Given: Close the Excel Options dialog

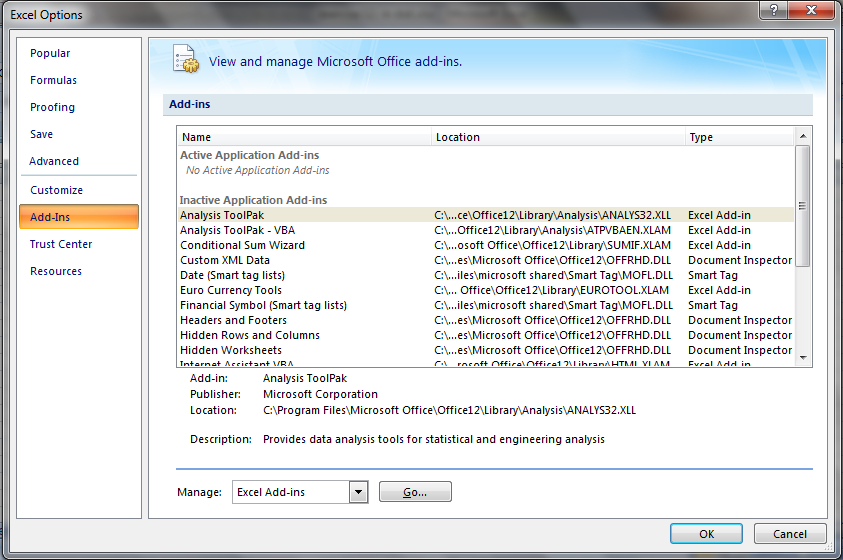Looking at the screenshot, I should tap(811, 10).
